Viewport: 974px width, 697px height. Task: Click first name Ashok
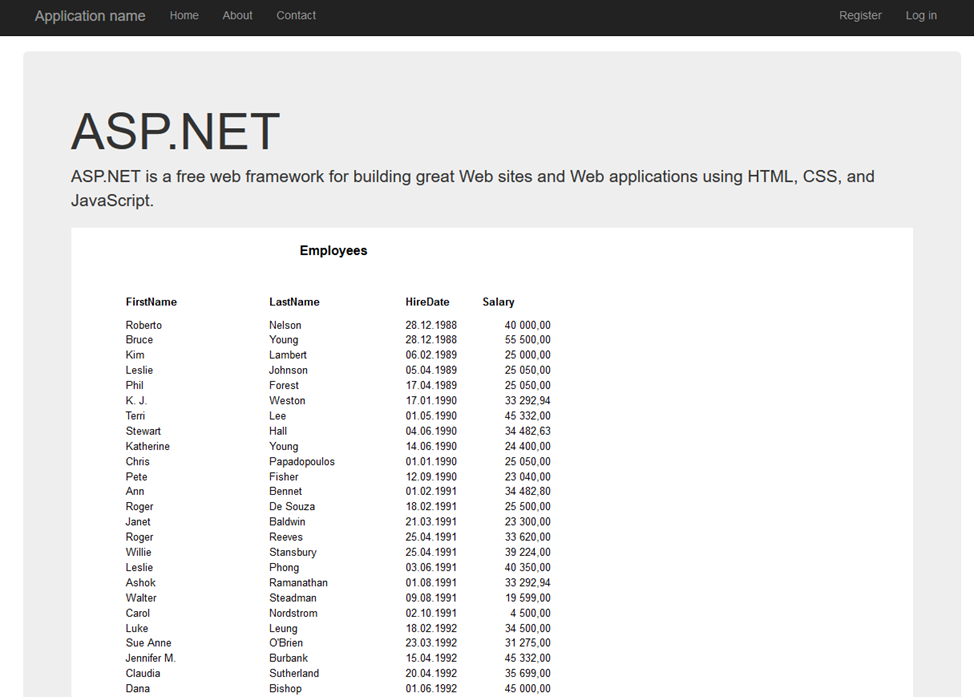coord(140,583)
